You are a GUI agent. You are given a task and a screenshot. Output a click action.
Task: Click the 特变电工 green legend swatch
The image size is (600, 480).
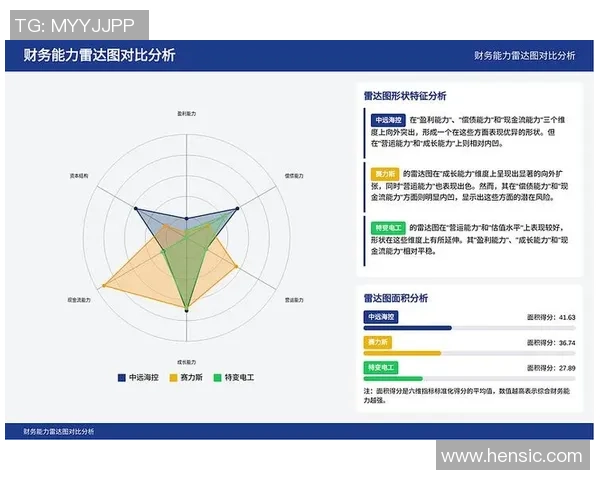(217, 378)
